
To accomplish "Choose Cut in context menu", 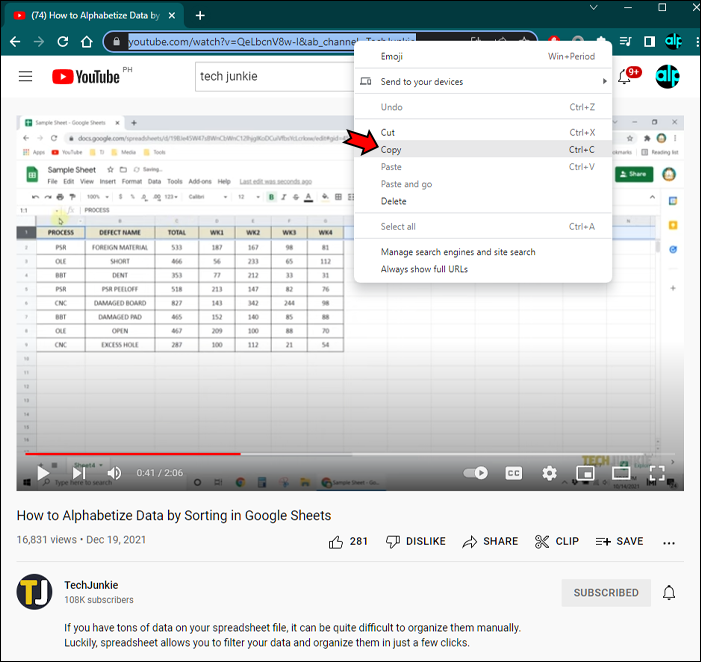I will click(x=483, y=133).
